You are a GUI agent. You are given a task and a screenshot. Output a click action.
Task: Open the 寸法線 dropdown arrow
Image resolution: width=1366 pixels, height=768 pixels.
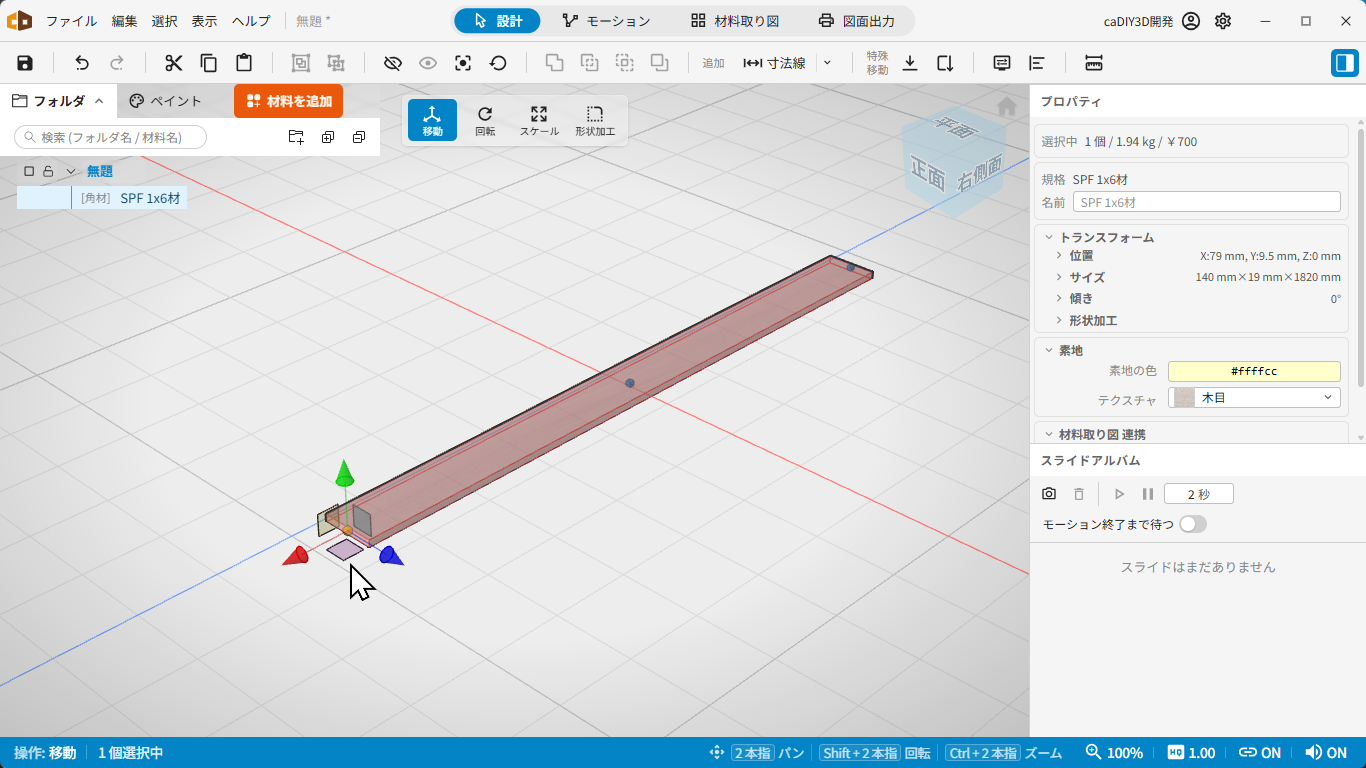[827, 63]
